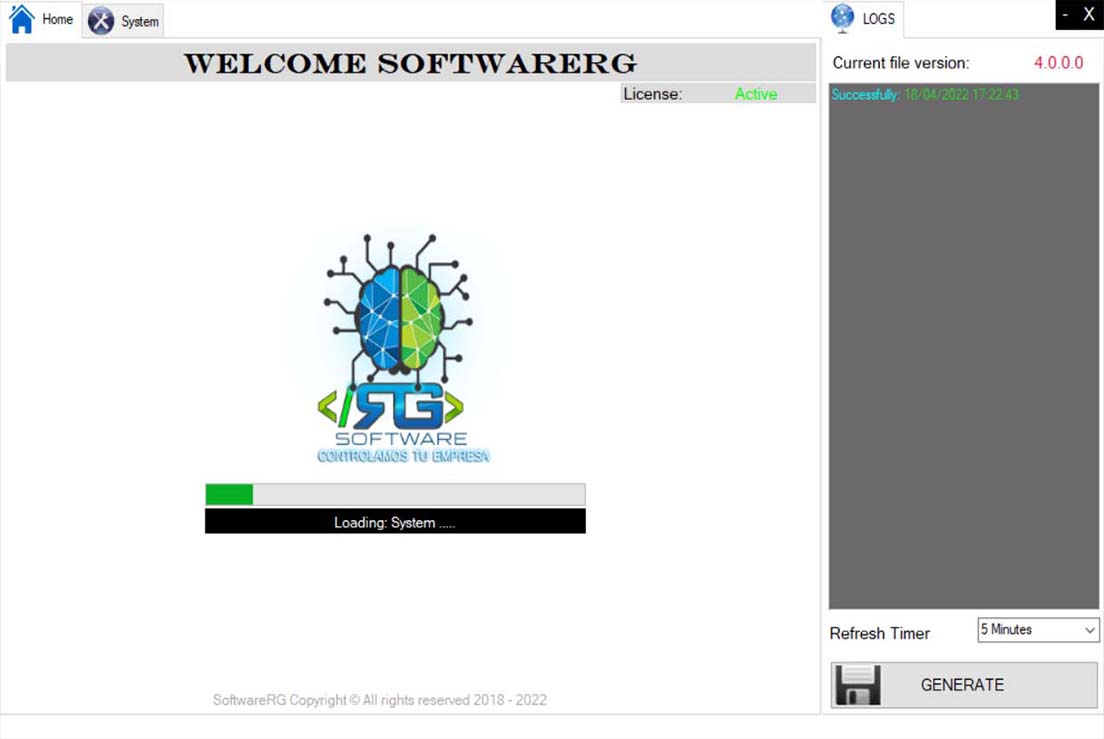Screen dimensions: 1104x739
Task: Open the System tab
Action: [139, 22]
